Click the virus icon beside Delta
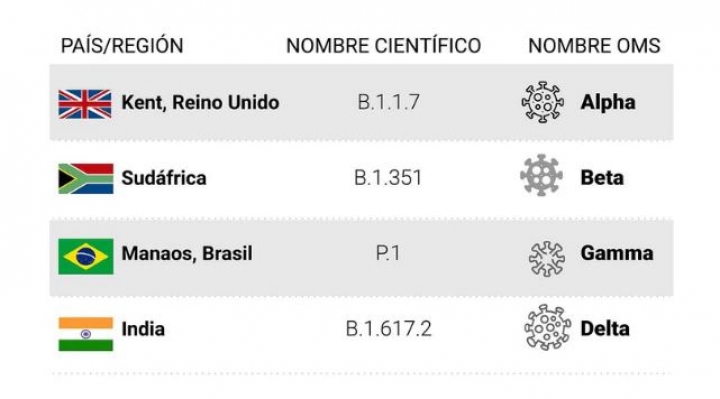This screenshot has height=399, width=720. (x=547, y=327)
